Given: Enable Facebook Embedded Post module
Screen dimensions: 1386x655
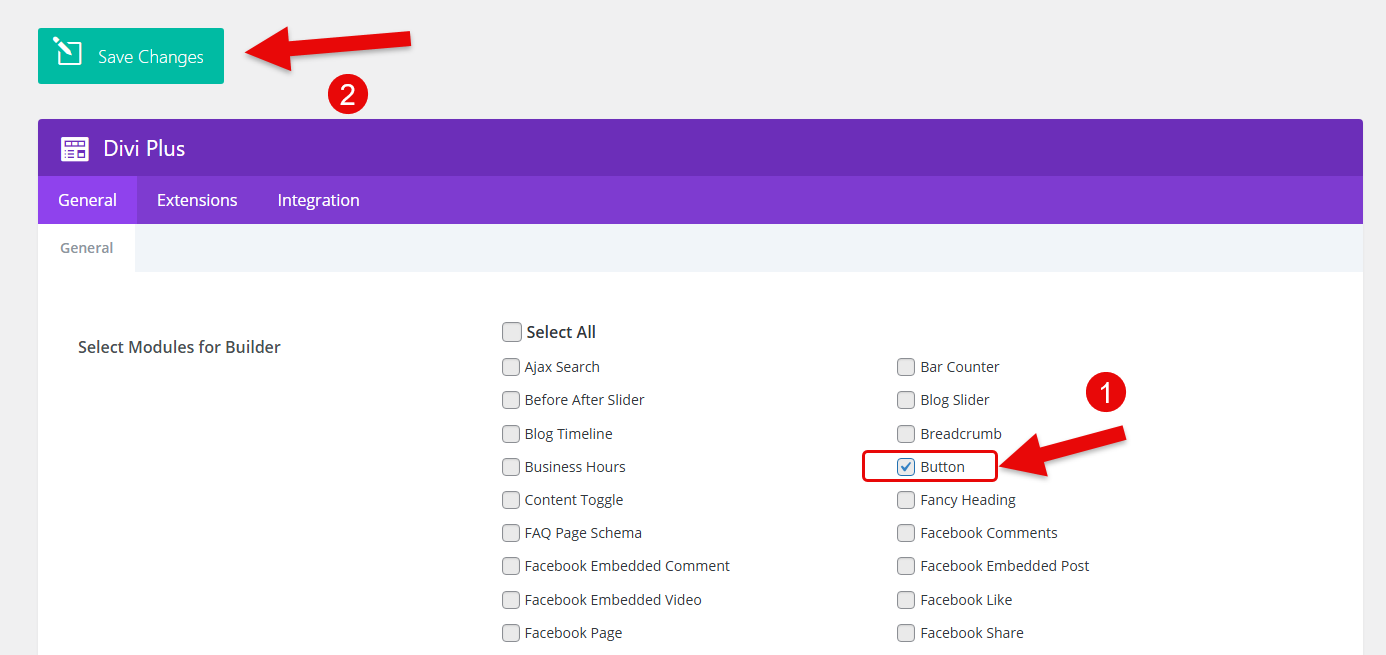Looking at the screenshot, I should (x=906, y=566).
